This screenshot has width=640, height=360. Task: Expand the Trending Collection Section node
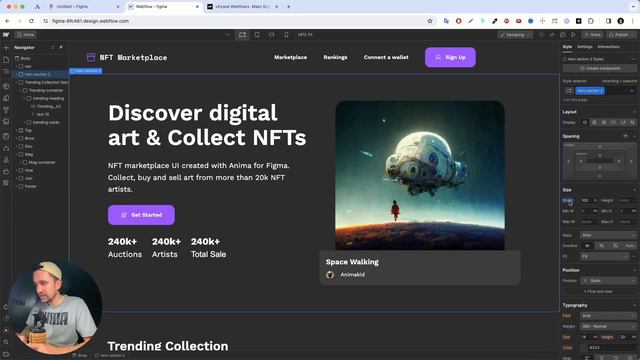[x=17, y=82]
